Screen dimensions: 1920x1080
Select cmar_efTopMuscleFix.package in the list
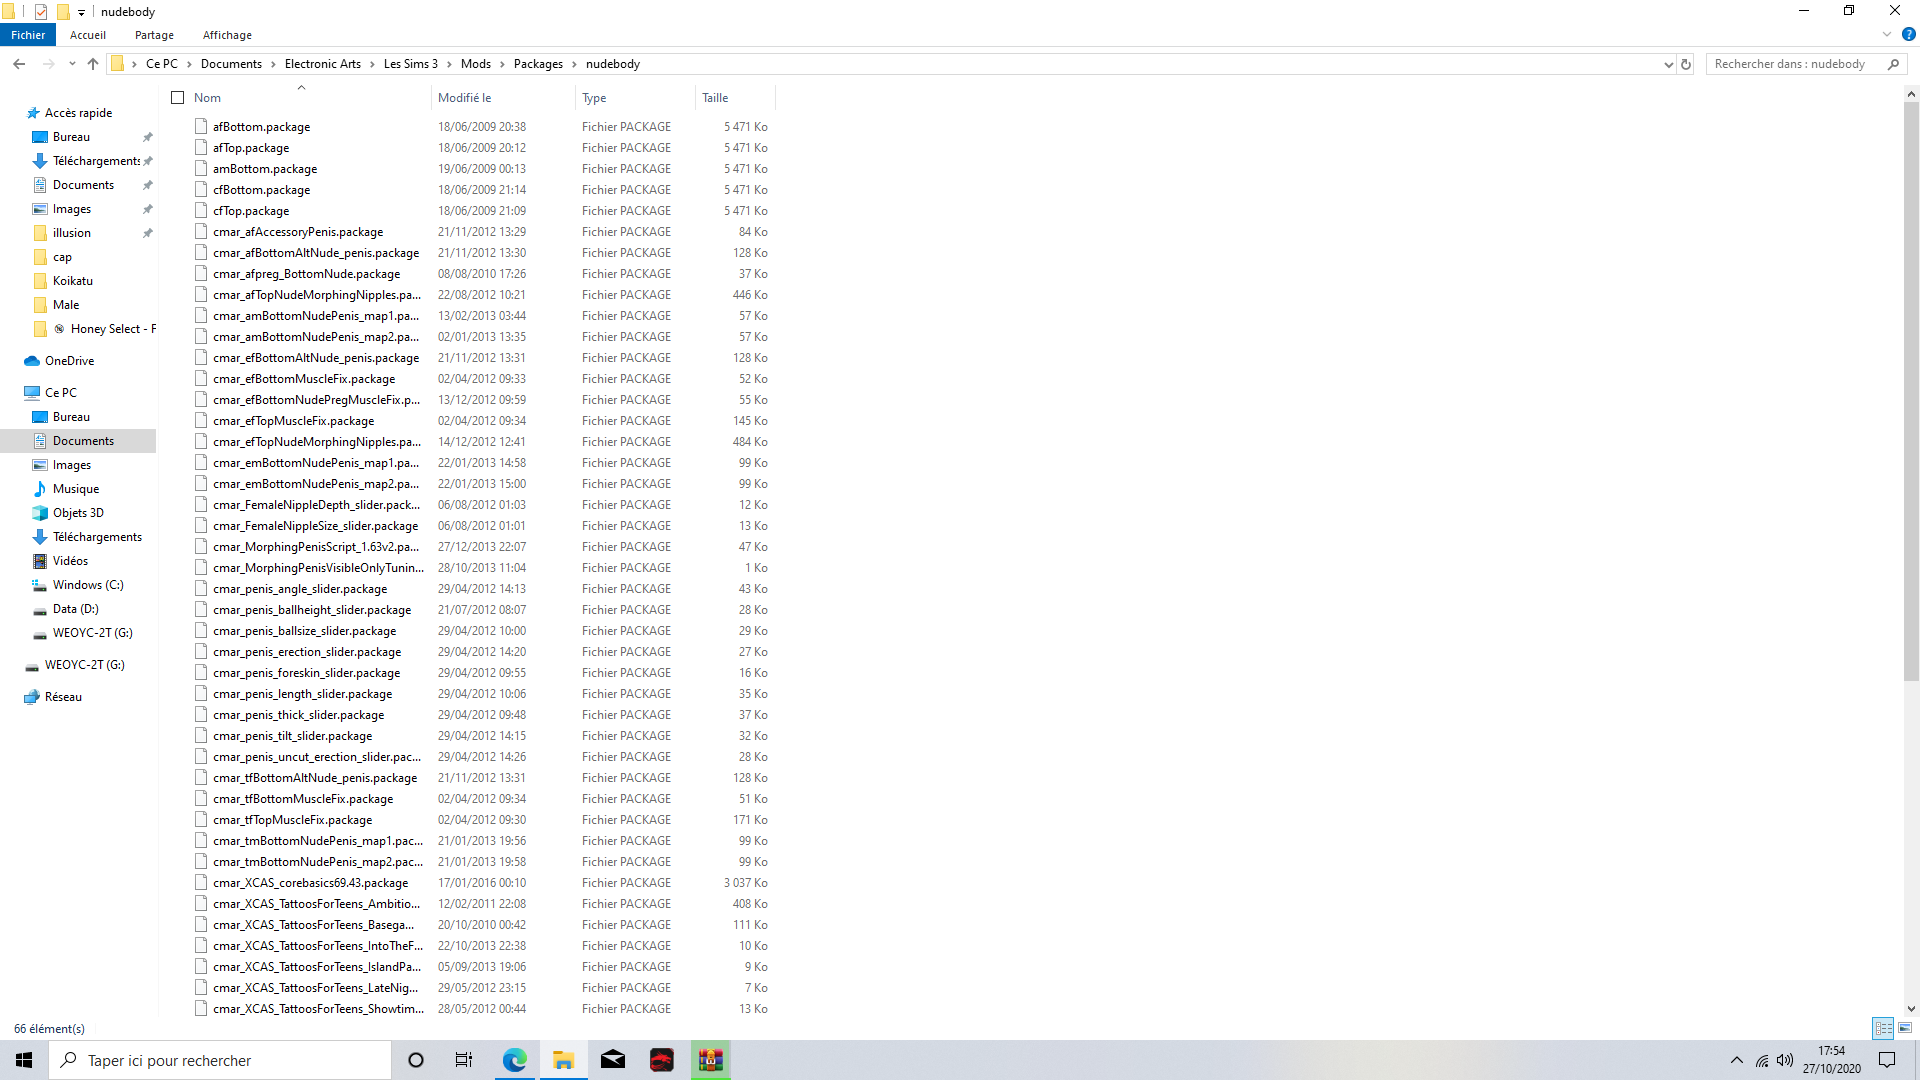pyautogui.click(x=293, y=421)
